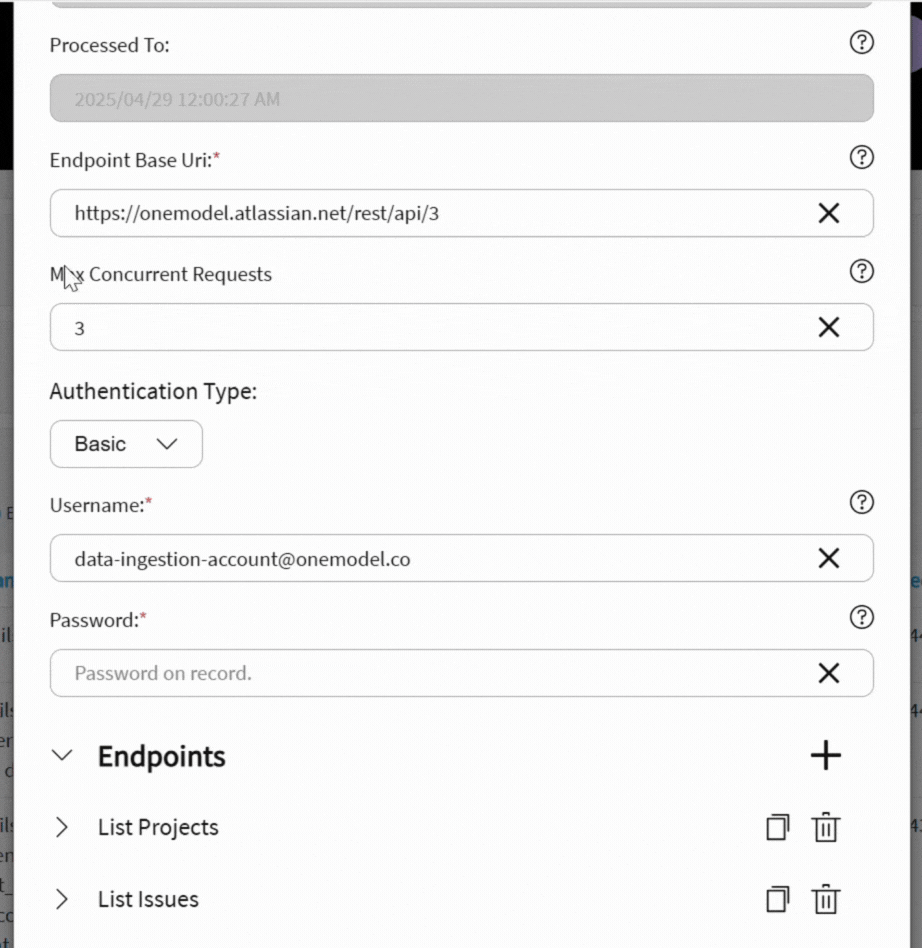
Task: Collapse the Endpoints section
Action: [x=62, y=756]
